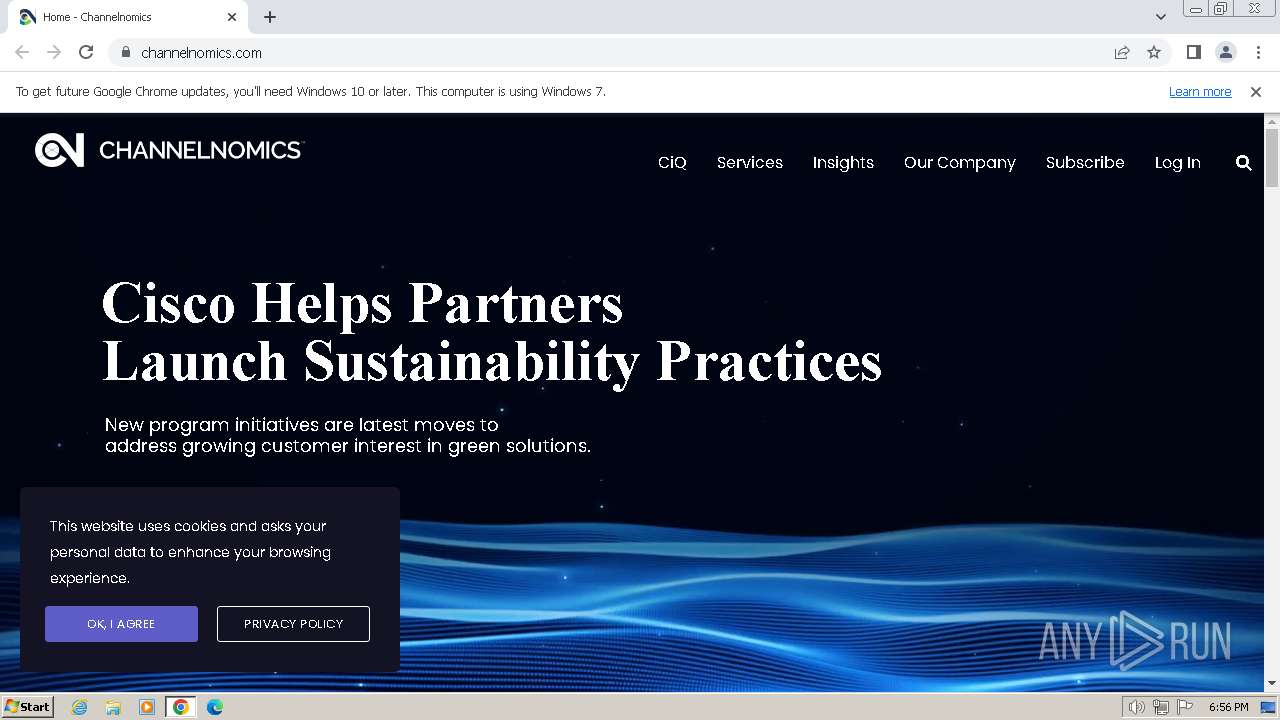The height and width of the screenshot is (720, 1280).
Task: Open the Insights menu
Action: (843, 162)
